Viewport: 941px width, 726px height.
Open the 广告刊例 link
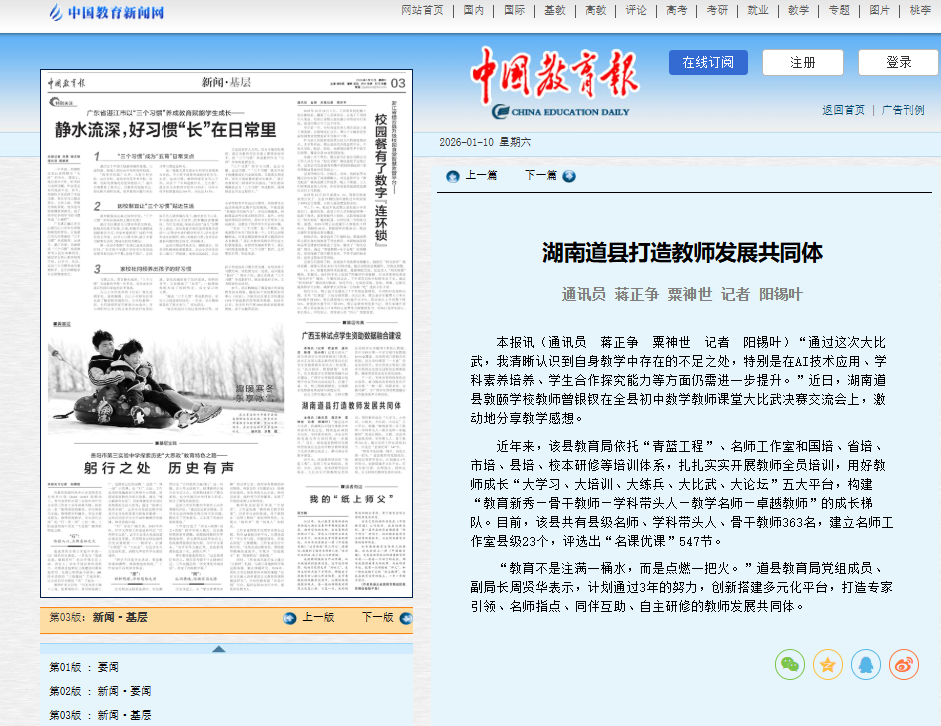[x=902, y=110]
